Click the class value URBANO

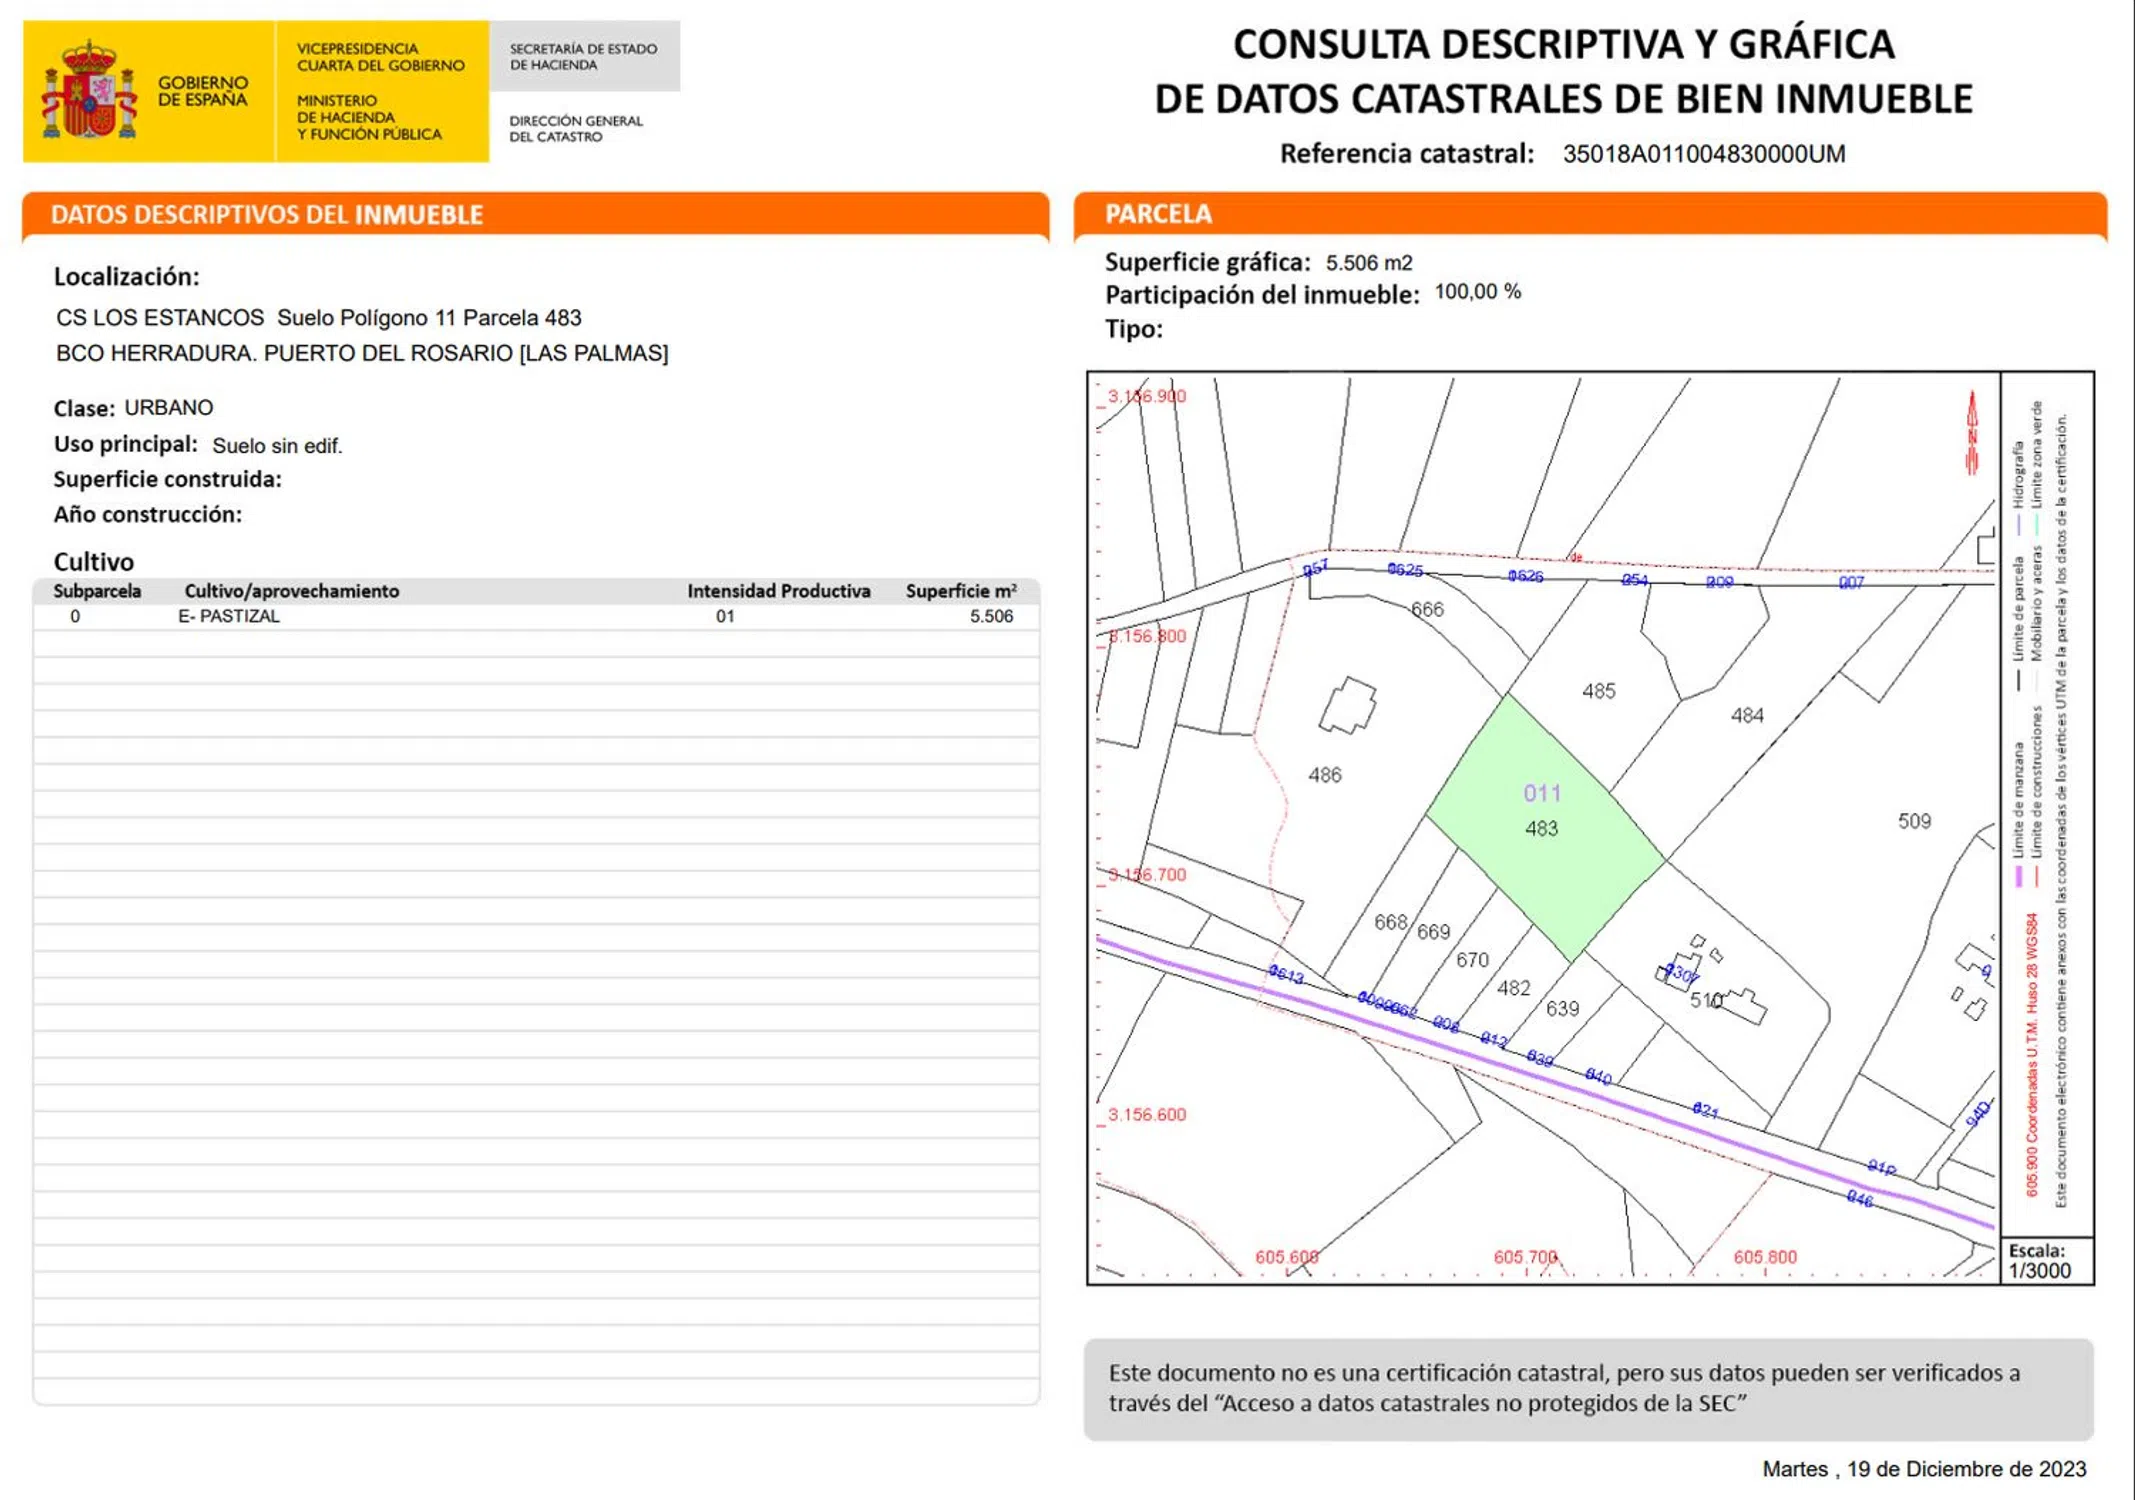168,408
